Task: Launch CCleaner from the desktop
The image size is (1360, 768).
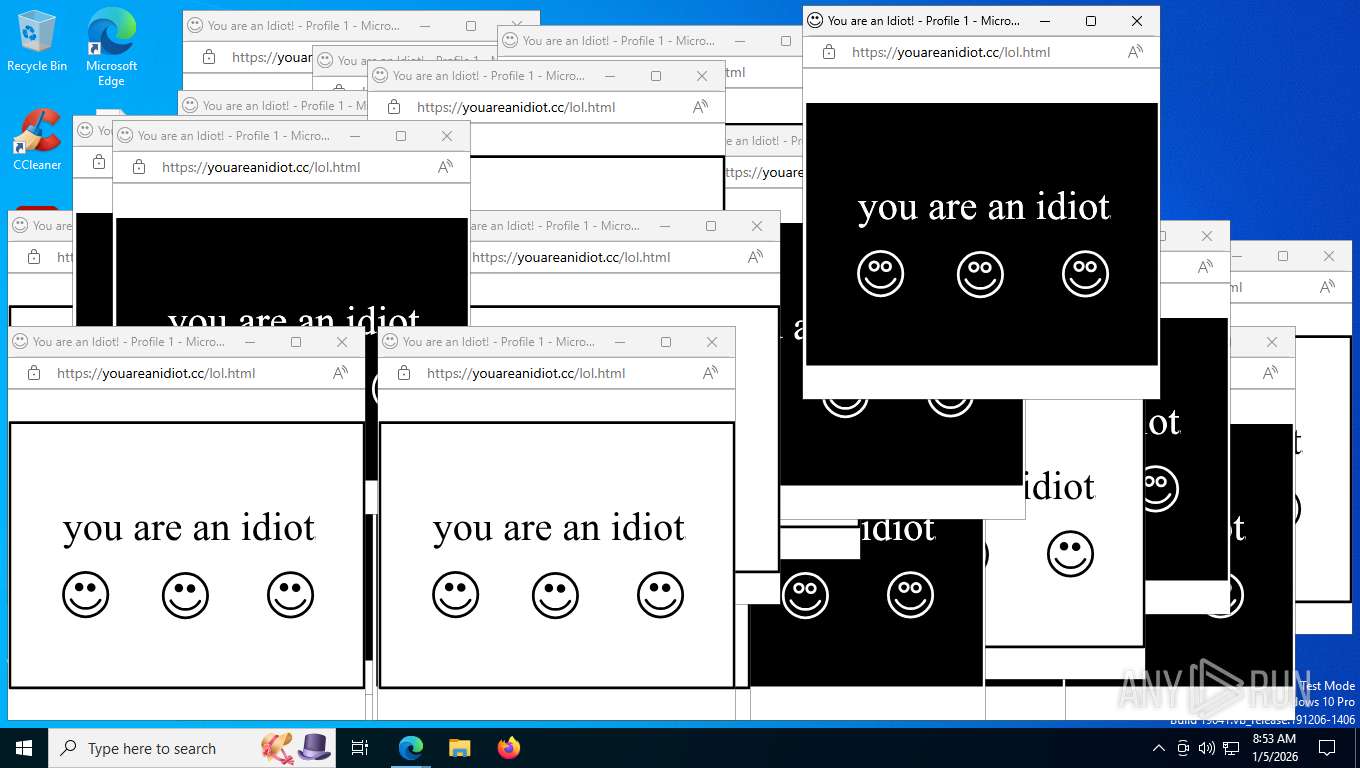Action: pos(37,140)
